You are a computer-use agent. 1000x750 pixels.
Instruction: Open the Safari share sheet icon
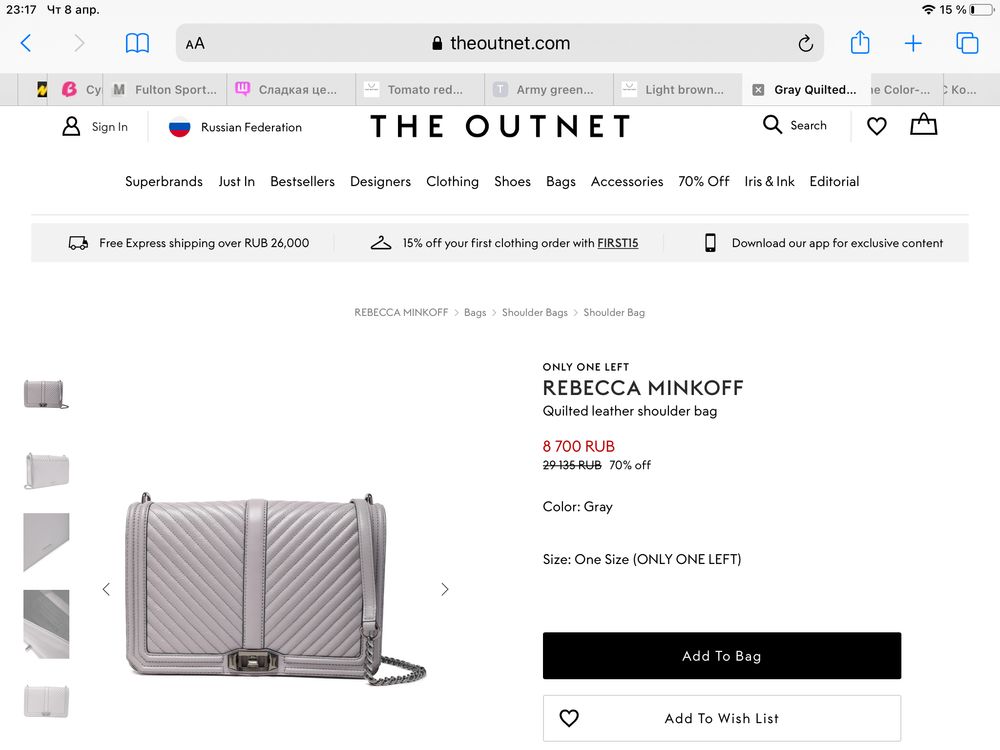(860, 43)
